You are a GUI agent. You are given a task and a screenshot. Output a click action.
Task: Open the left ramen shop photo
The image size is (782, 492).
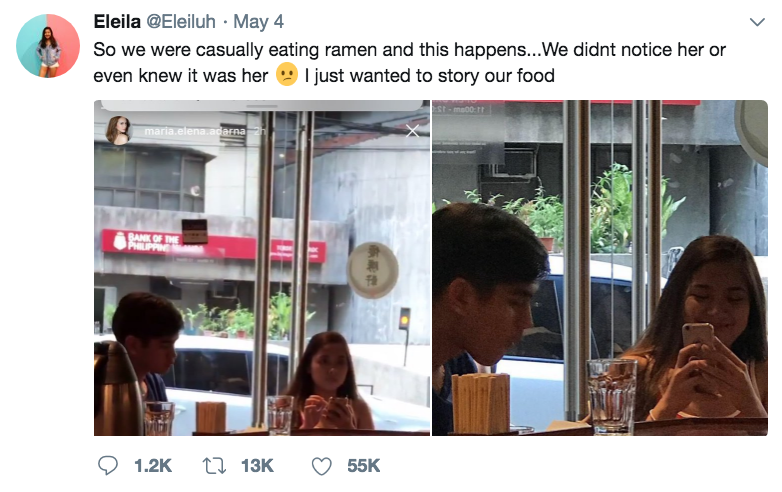[x=262, y=300]
